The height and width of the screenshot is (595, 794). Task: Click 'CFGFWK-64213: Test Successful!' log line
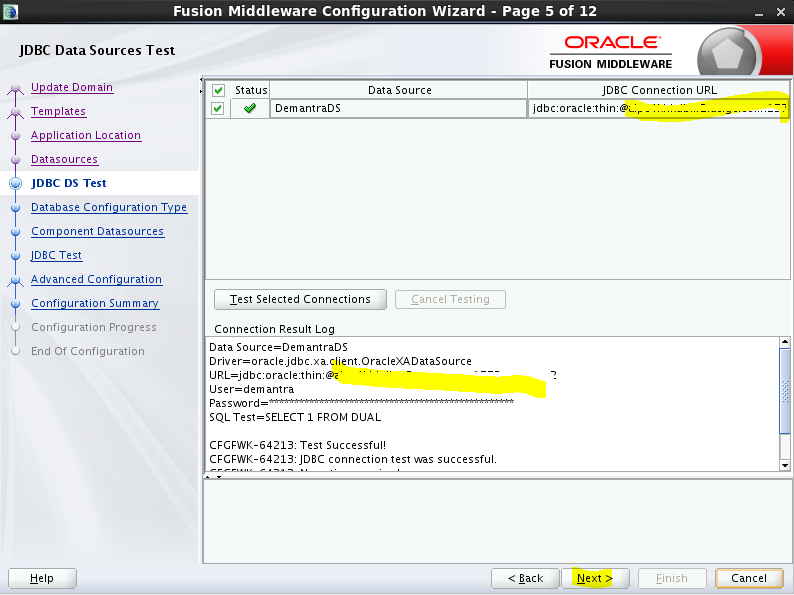(x=297, y=446)
